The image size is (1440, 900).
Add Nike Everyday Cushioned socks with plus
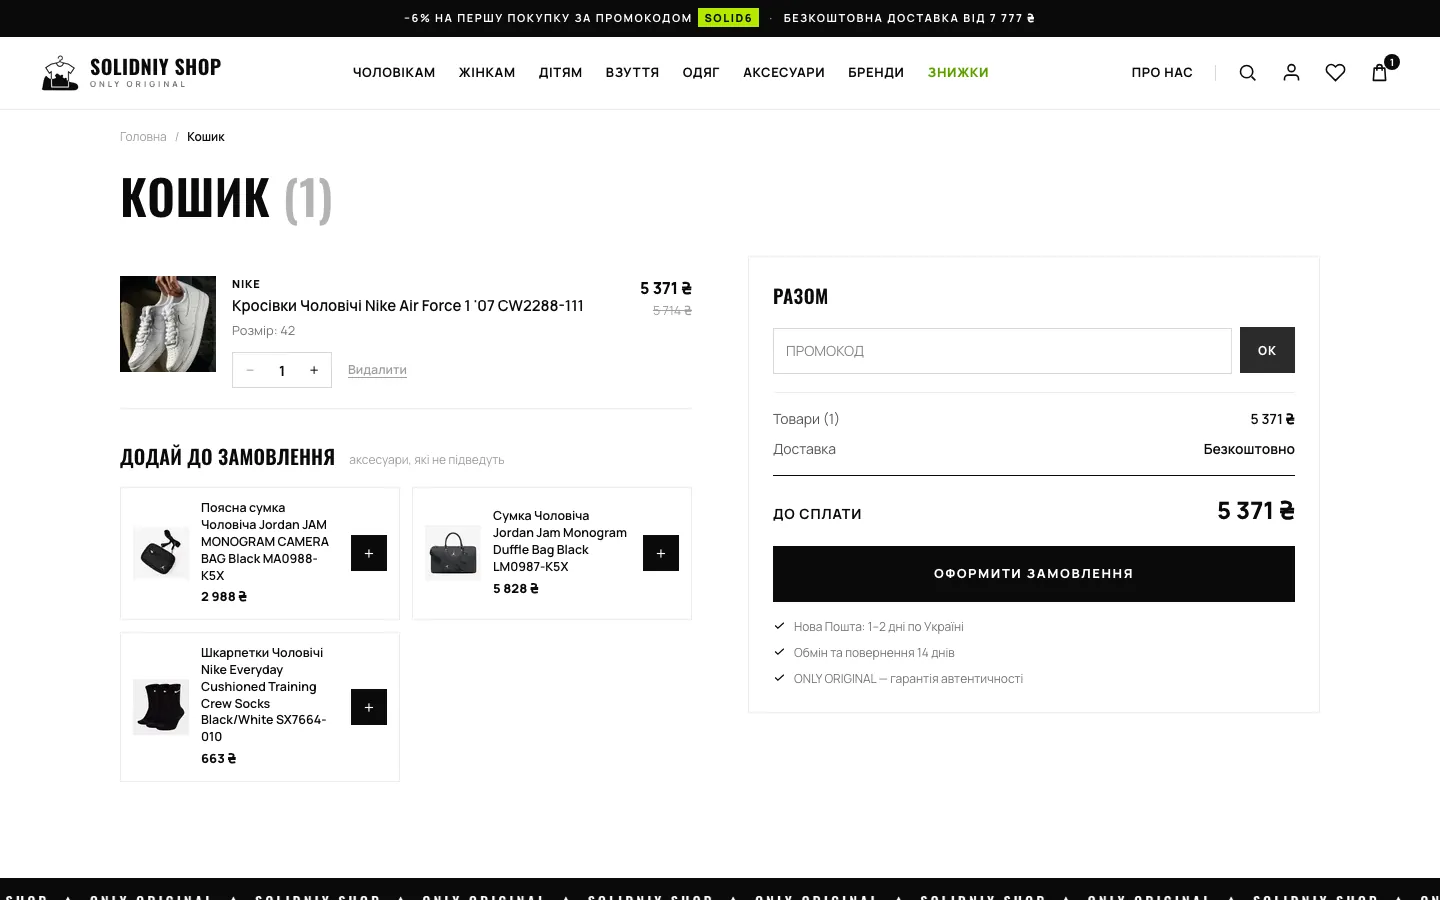pyautogui.click(x=369, y=707)
